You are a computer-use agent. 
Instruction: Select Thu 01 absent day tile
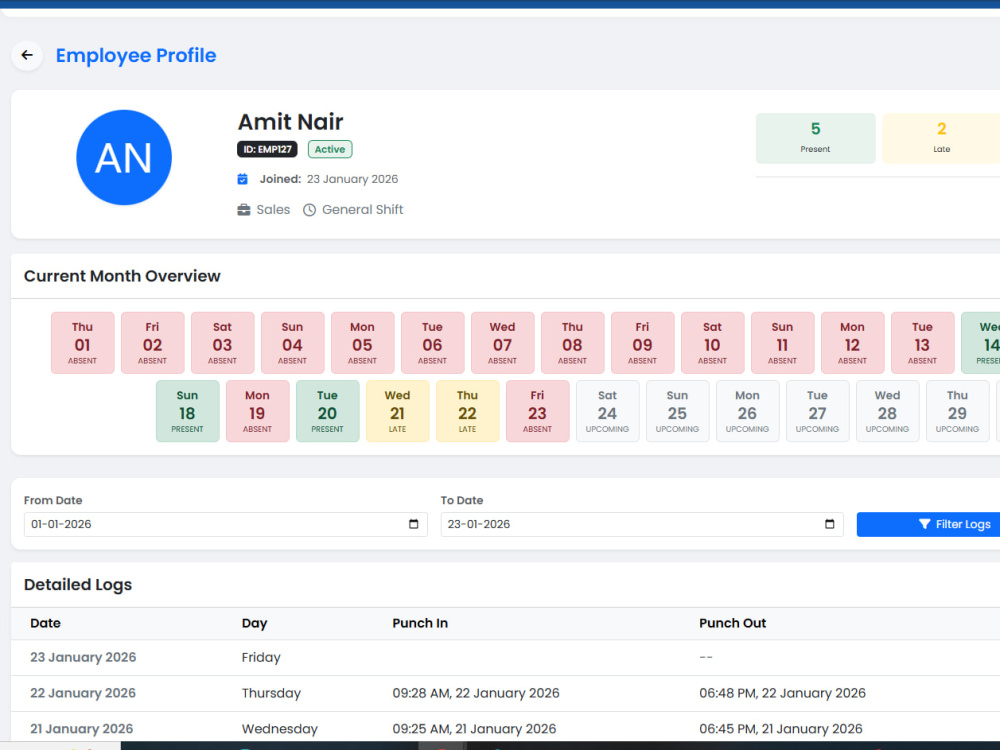pyautogui.click(x=83, y=342)
